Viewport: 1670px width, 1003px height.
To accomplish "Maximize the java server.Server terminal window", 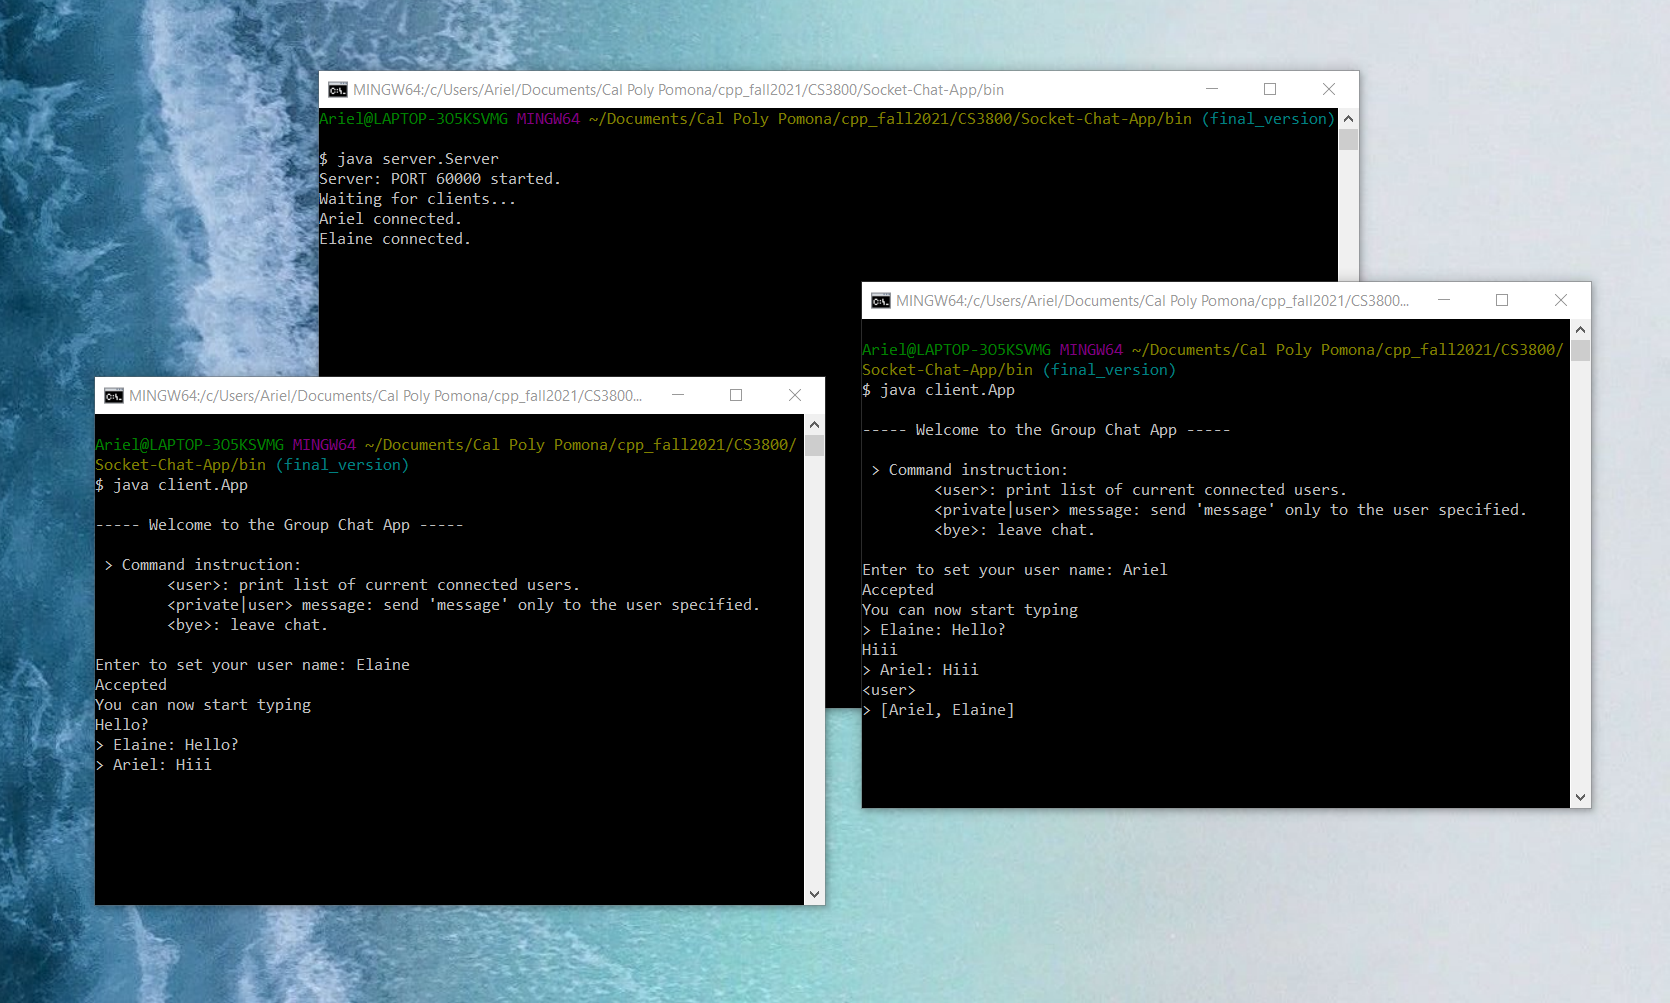I will (x=1270, y=89).
